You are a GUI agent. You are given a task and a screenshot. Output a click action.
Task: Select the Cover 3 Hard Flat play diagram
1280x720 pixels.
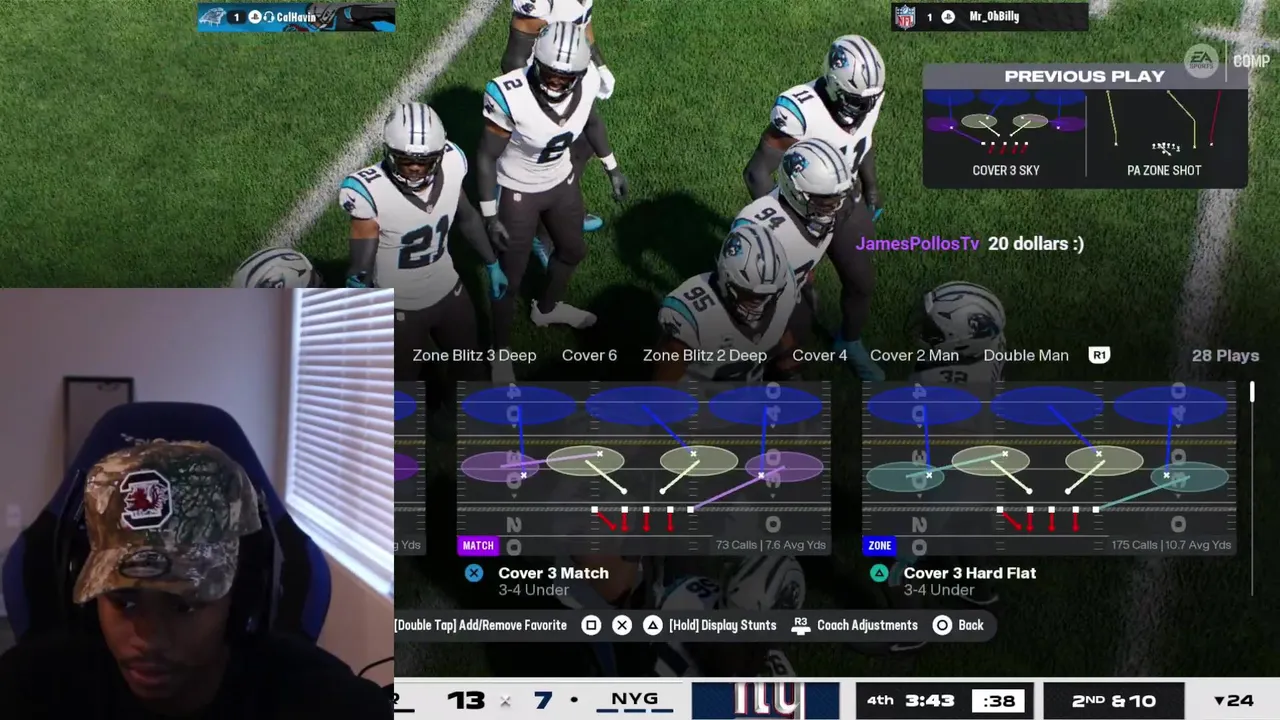1049,468
